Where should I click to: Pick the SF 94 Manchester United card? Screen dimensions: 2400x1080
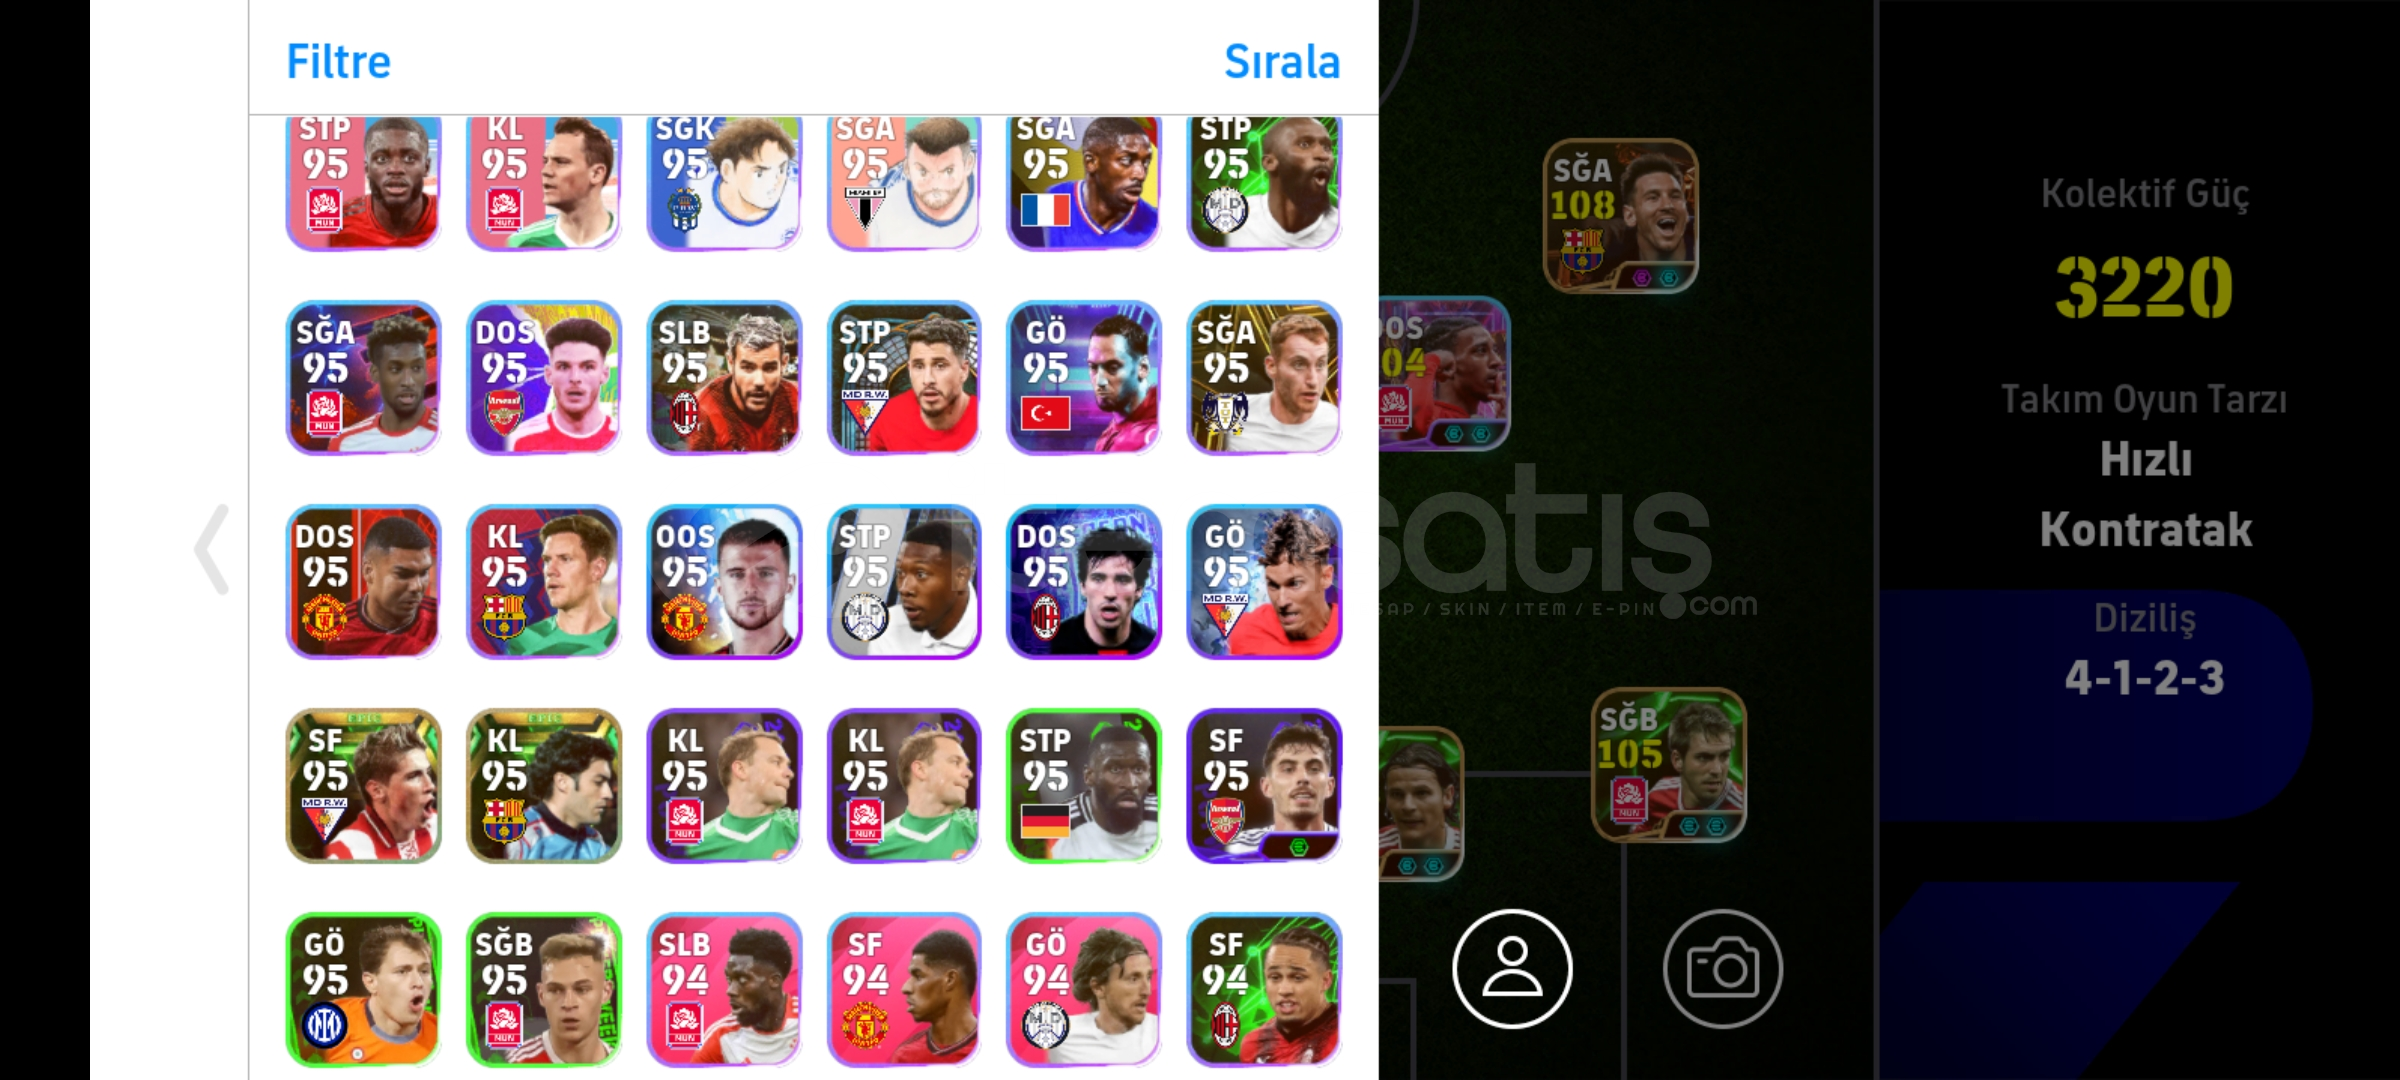tap(904, 990)
